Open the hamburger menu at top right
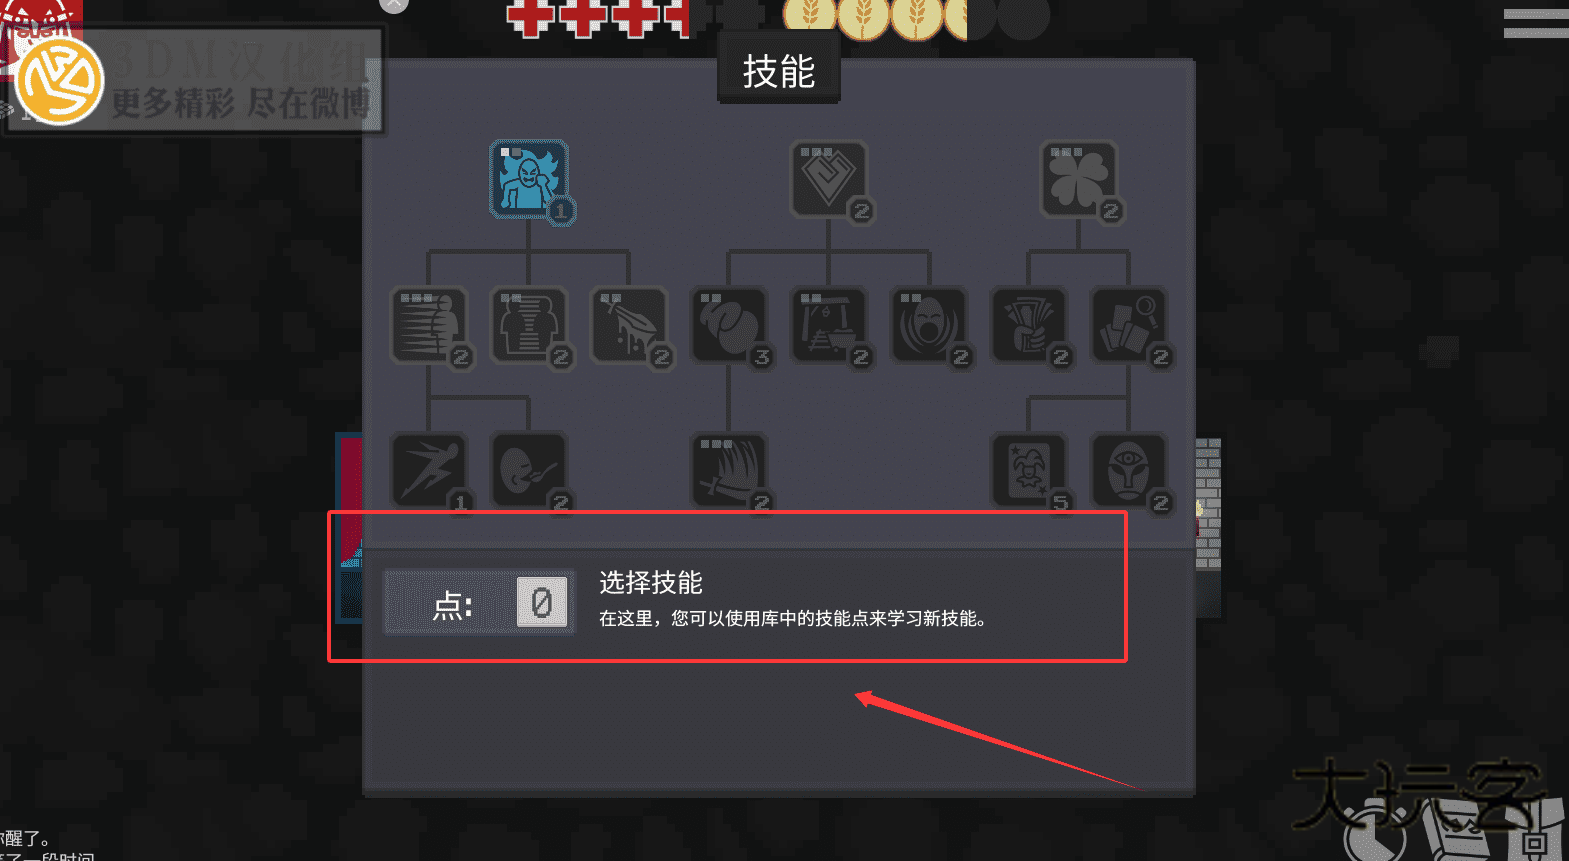The image size is (1569, 861). [x=1536, y=22]
